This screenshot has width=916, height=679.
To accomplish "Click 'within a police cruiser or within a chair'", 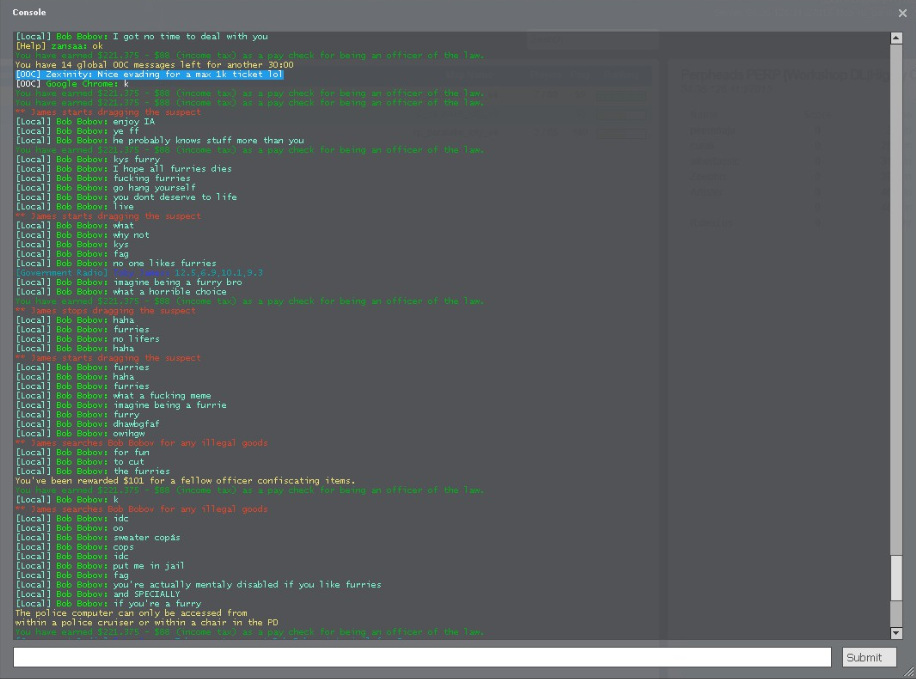I will pyautogui.click(x=147, y=622).
